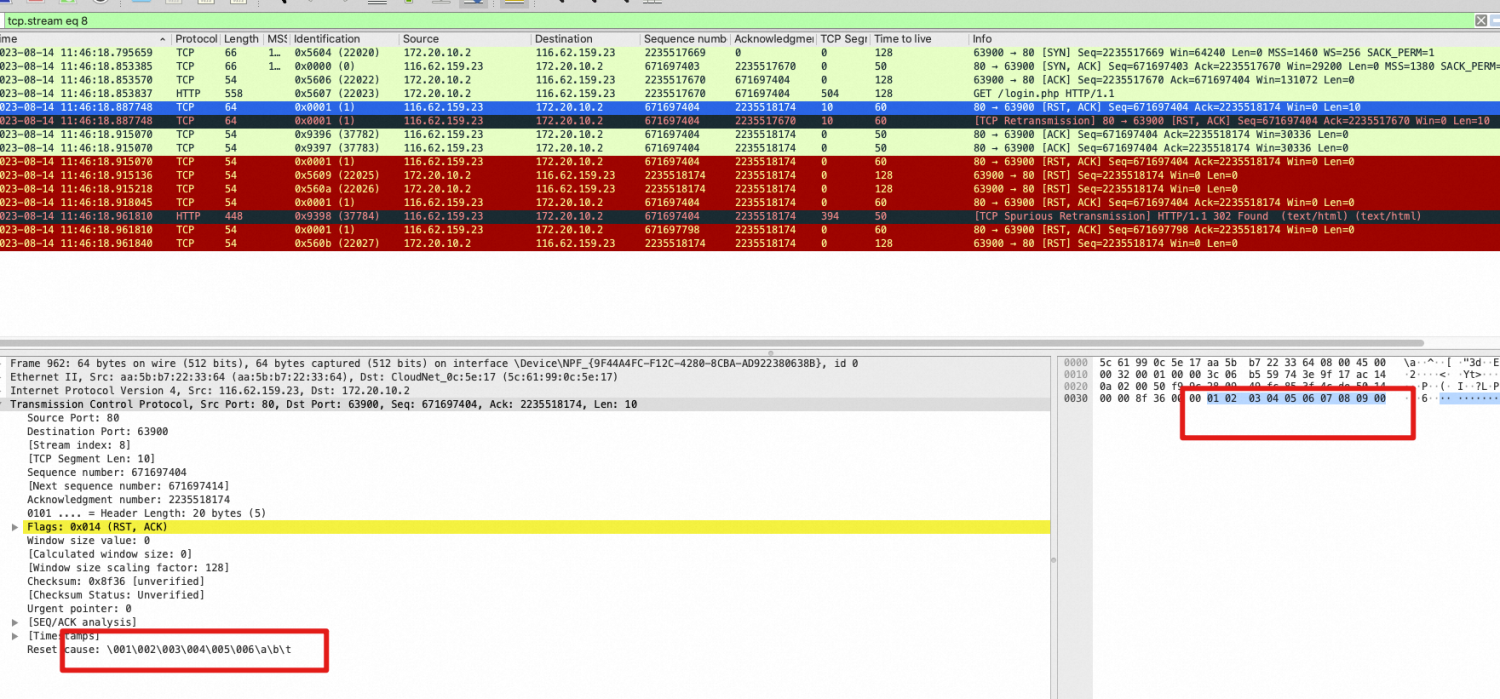1500x699 pixels.
Task: Clear the tcp.stream eq 8 display filter
Action: (x=1481, y=21)
